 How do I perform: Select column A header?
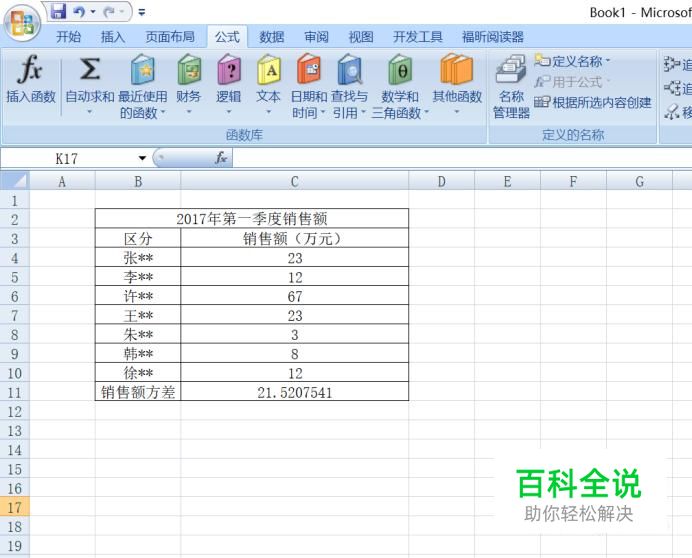click(62, 181)
